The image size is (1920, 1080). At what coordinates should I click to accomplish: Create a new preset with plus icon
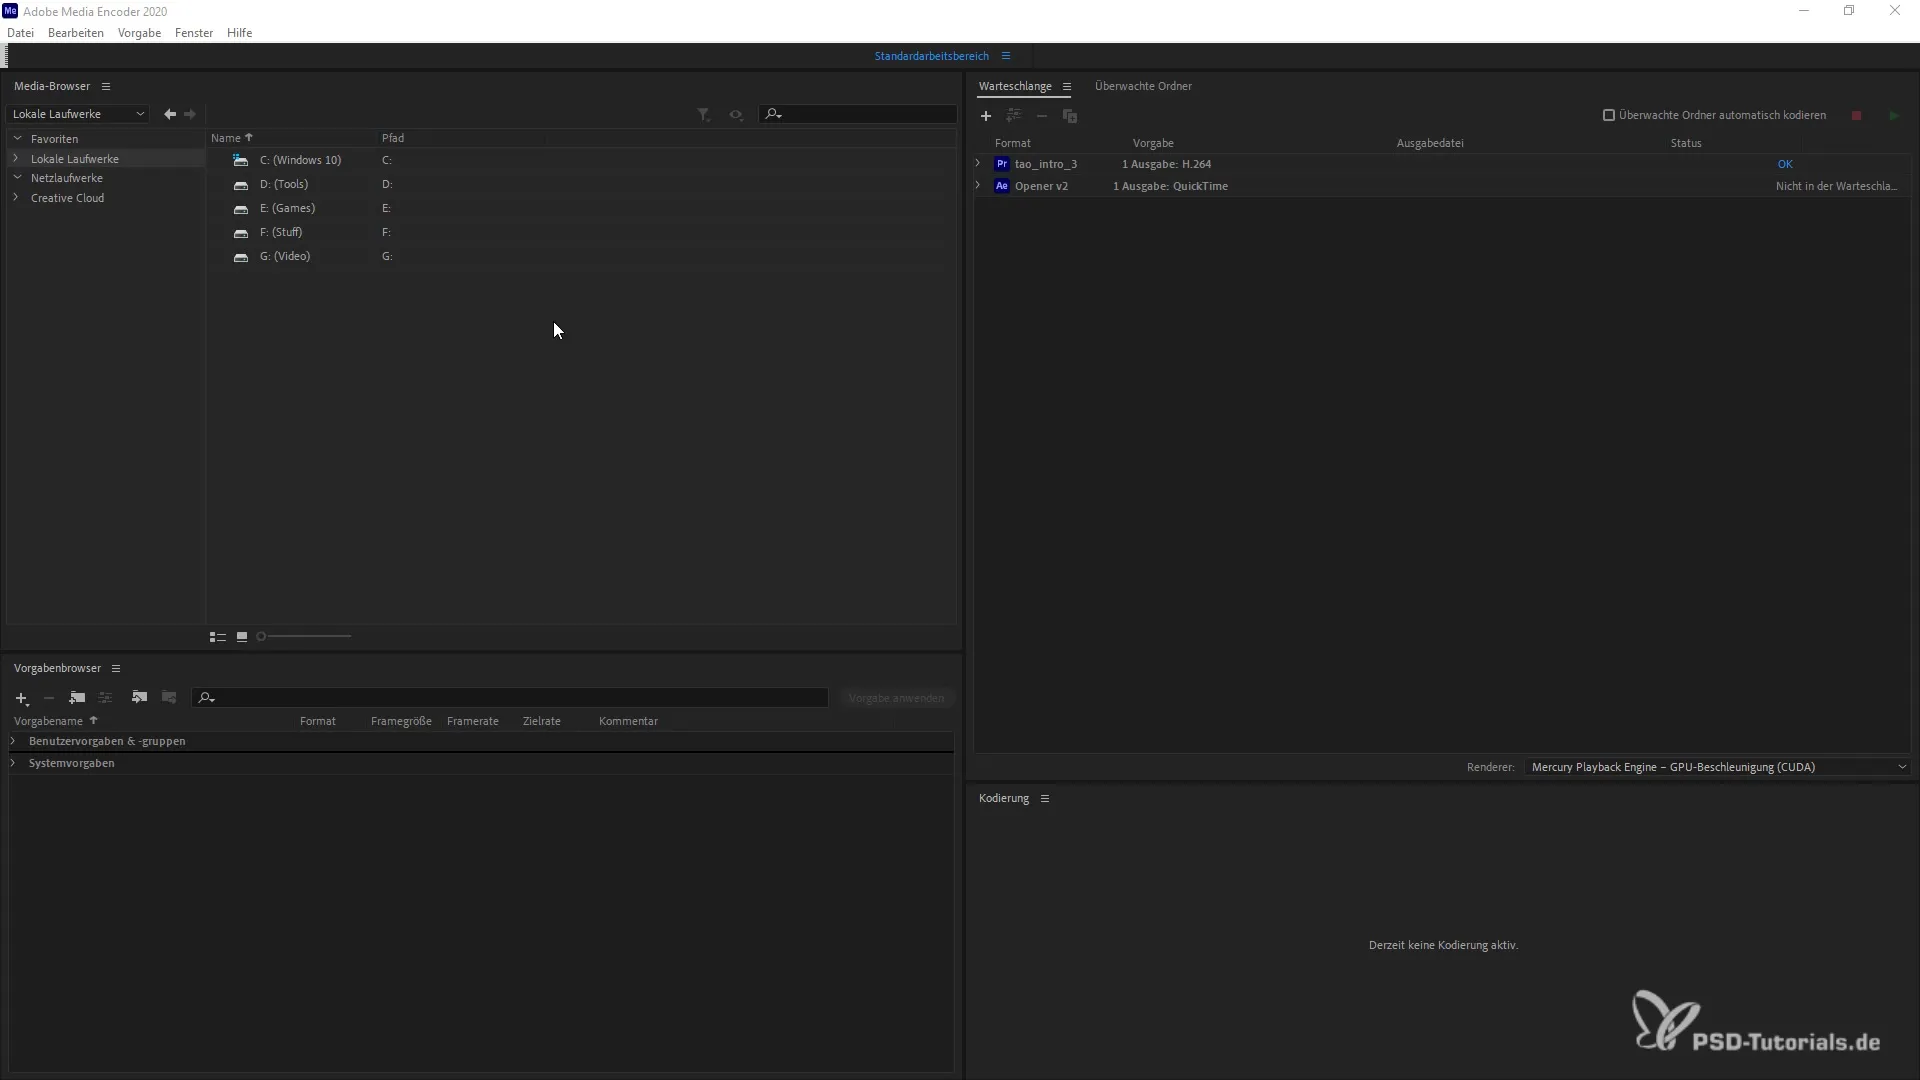point(22,698)
